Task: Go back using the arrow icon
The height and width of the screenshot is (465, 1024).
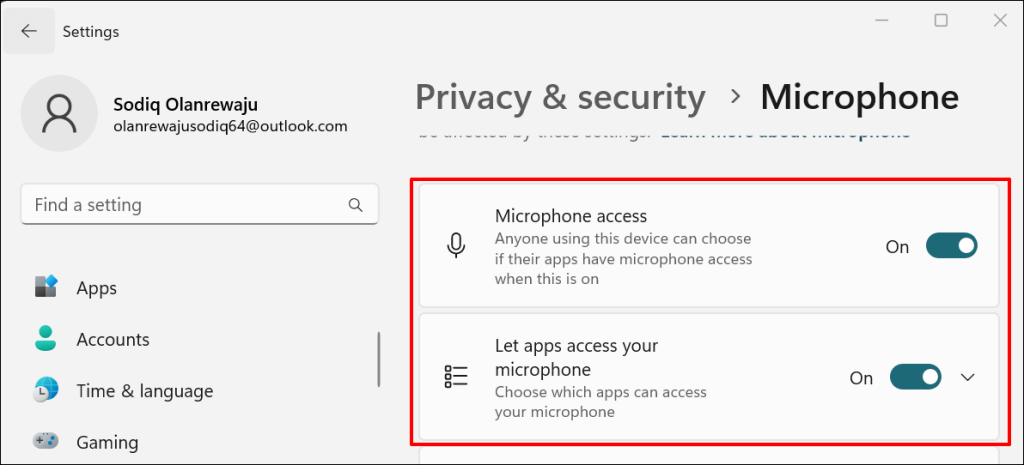Action: click(29, 31)
